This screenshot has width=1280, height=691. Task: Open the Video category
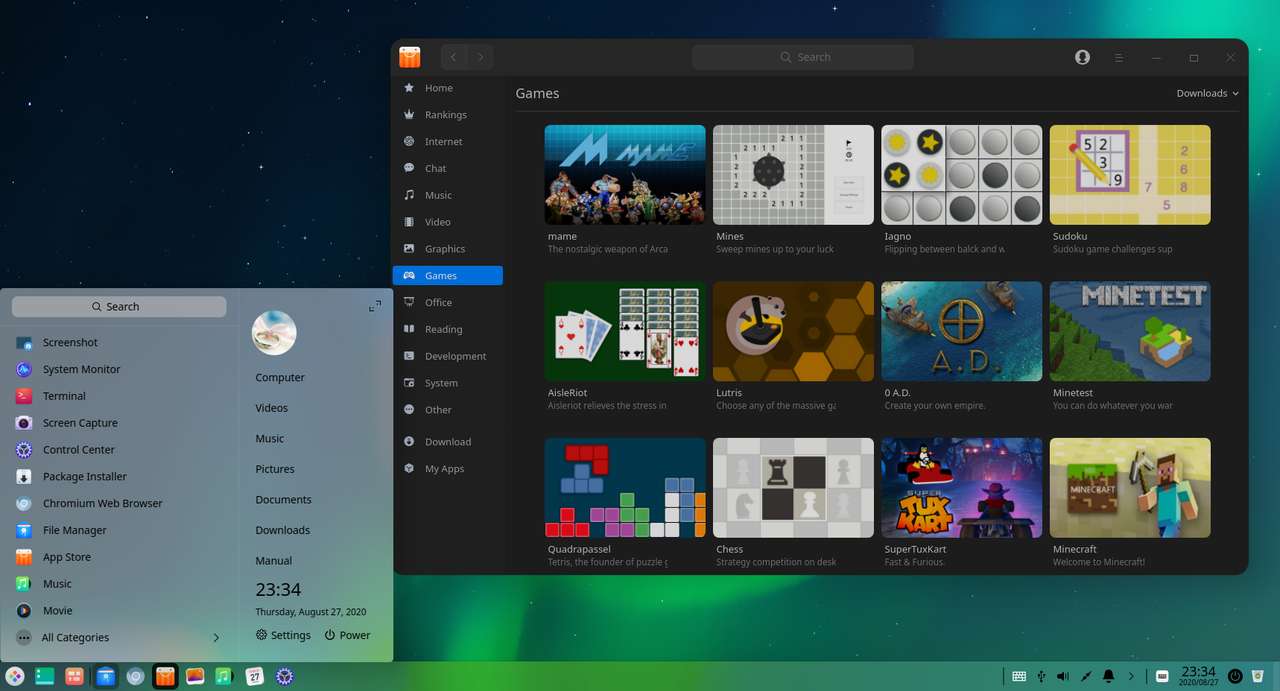point(447,222)
